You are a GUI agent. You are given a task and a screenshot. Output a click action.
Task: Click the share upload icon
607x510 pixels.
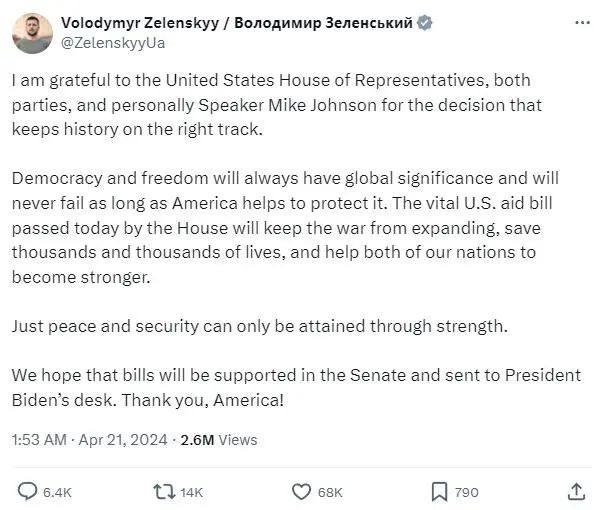point(576,491)
